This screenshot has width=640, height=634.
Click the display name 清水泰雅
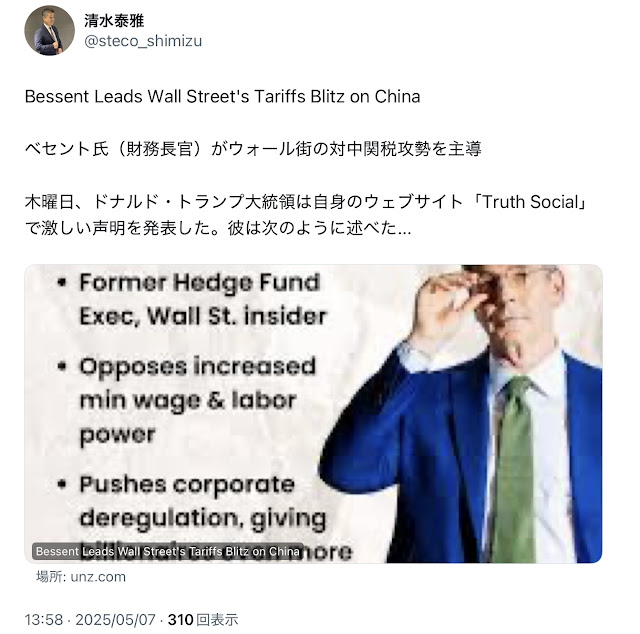(x=114, y=20)
